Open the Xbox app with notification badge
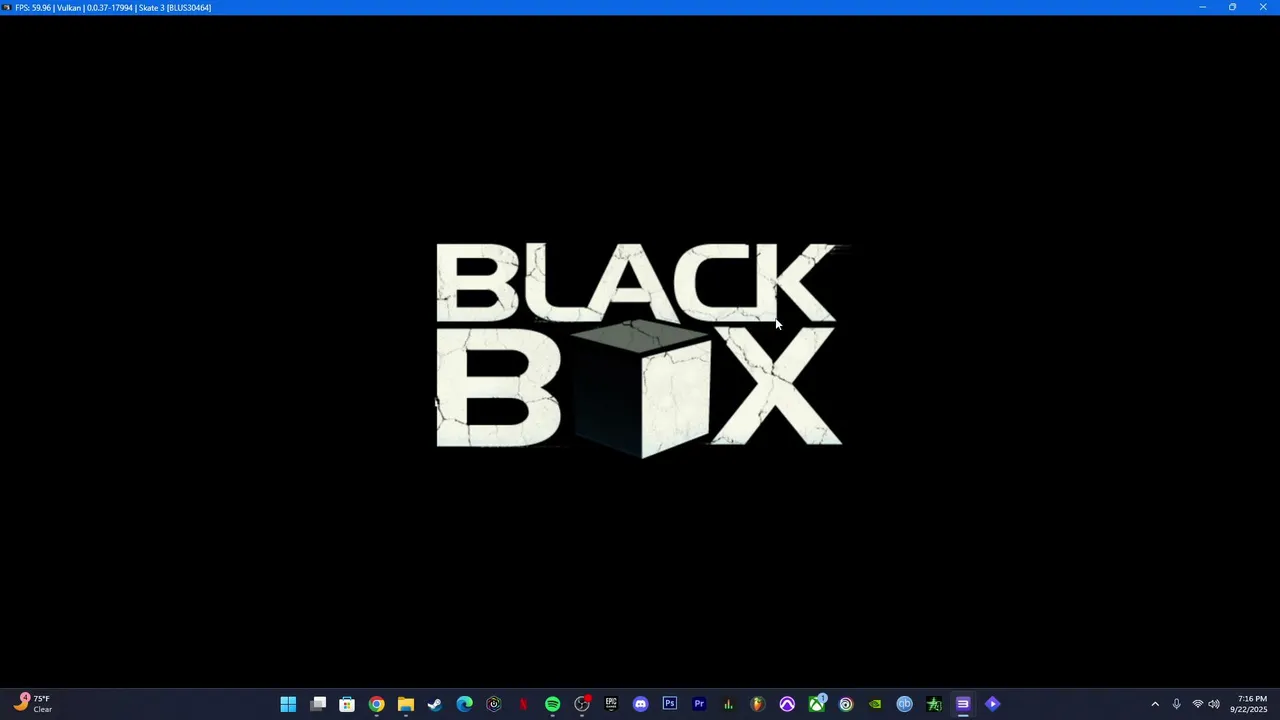This screenshot has width=1280, height=720. coord(817,704)
